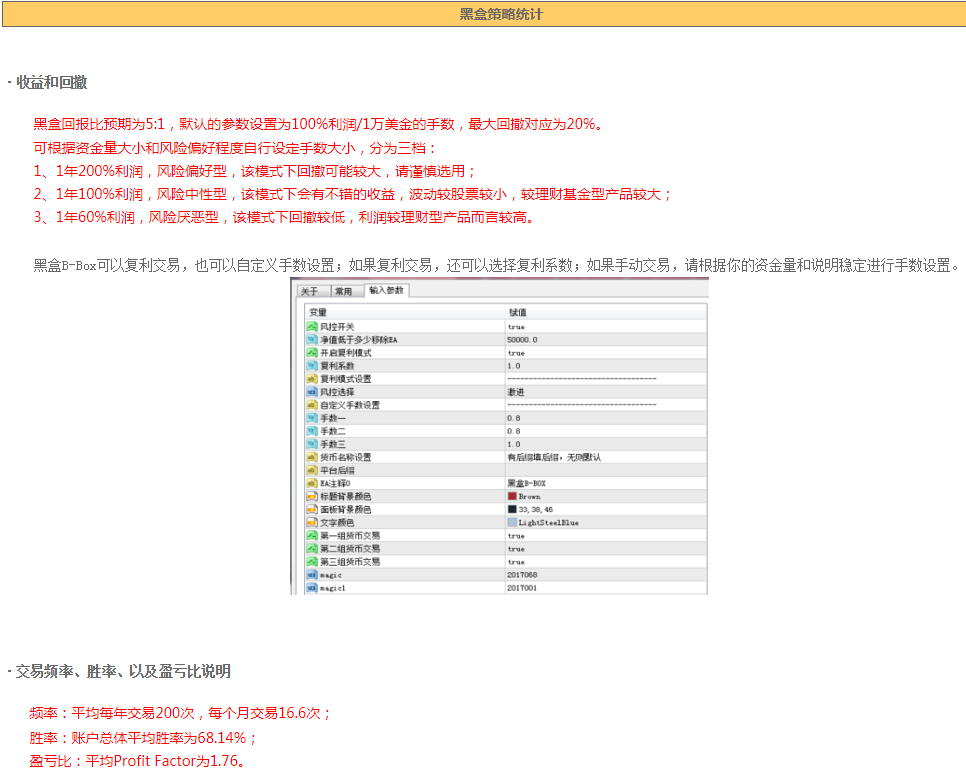966x782 pixels.
Task: Edit the magic value 2017068
Action: (x=605, y=575)
